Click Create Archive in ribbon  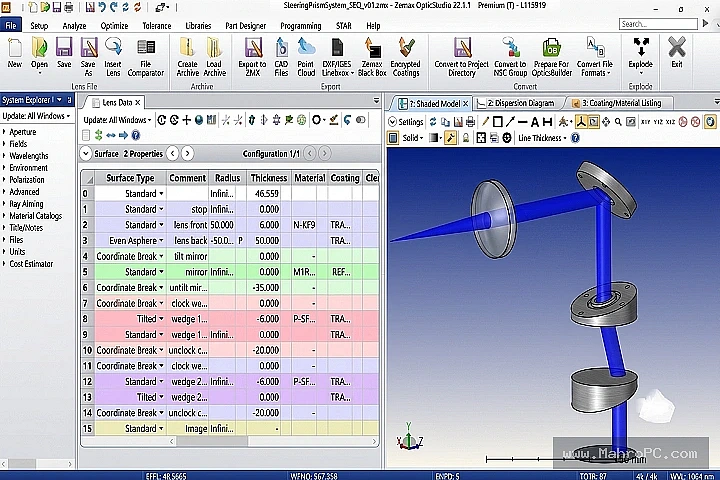pyautogui.click(x=188, y=57)
